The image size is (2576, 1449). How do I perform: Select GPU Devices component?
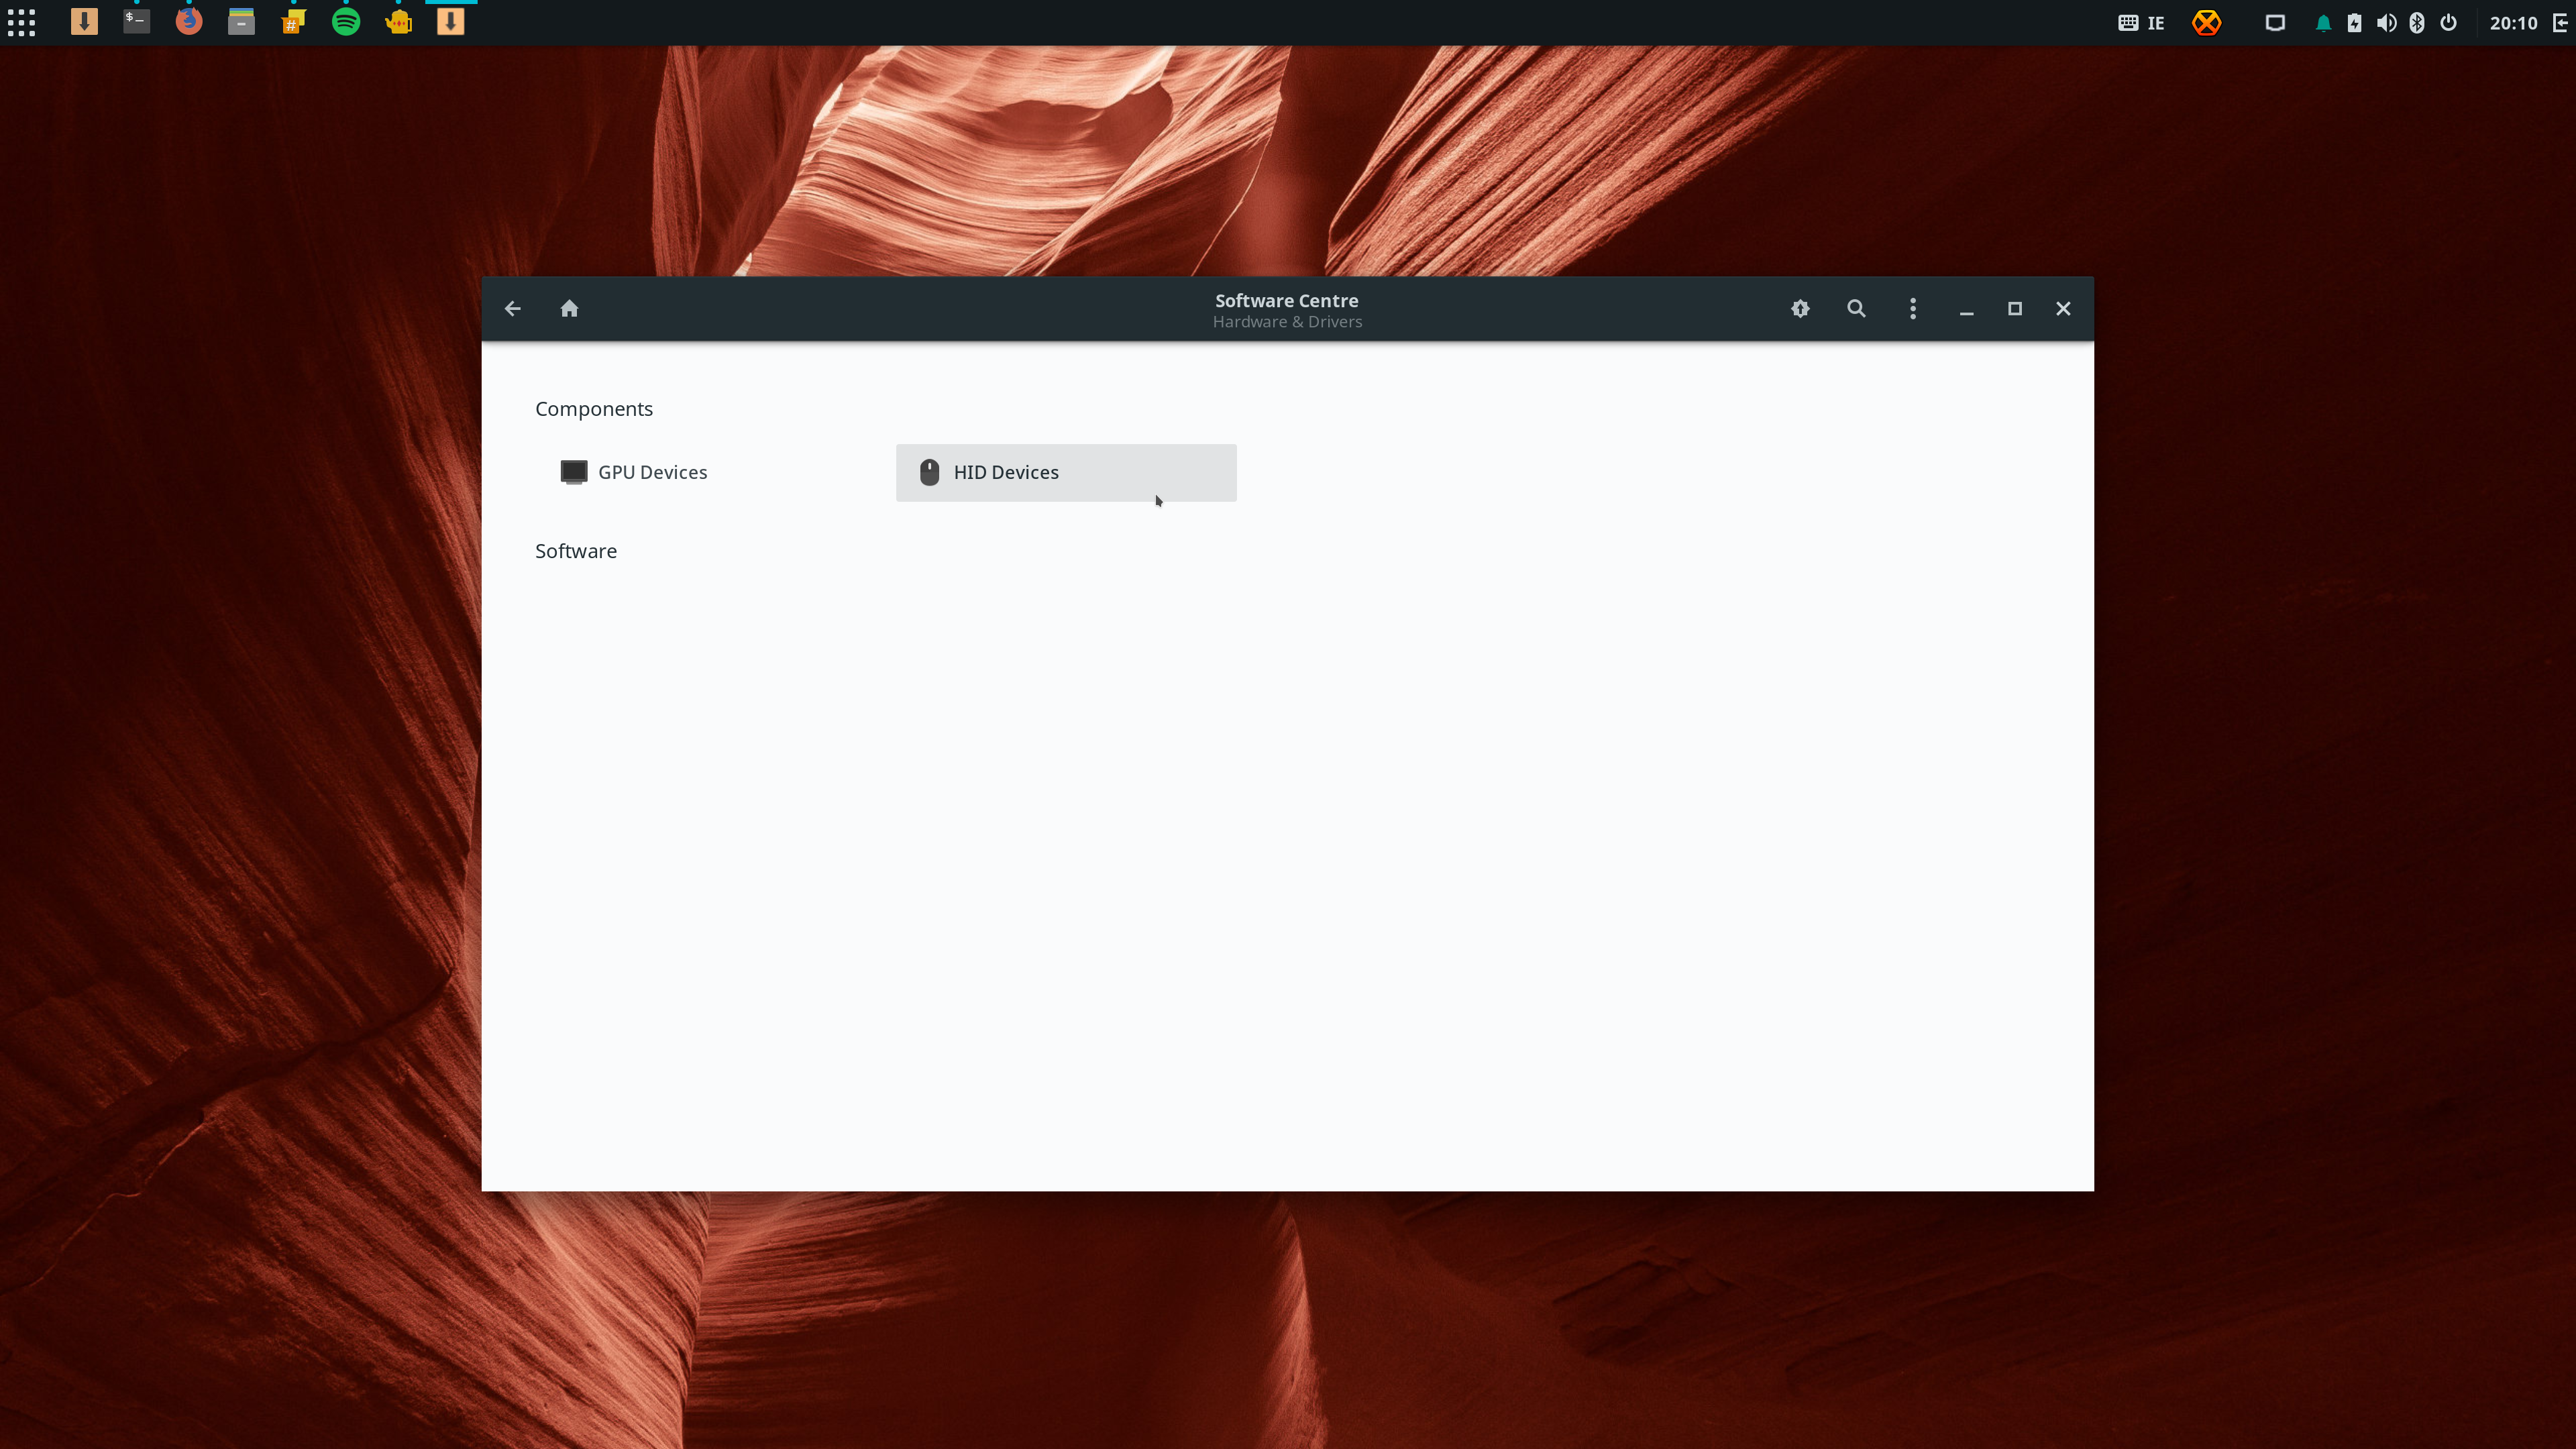point(710,473)
